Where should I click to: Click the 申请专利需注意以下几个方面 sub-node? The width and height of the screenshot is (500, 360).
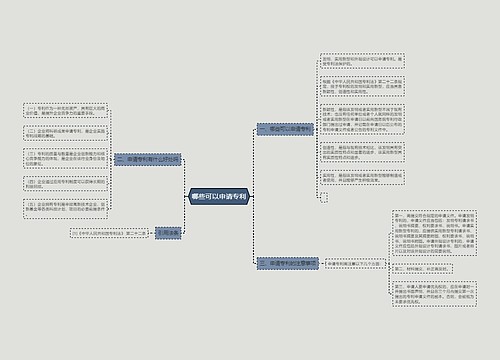click(x=355, y=264)
